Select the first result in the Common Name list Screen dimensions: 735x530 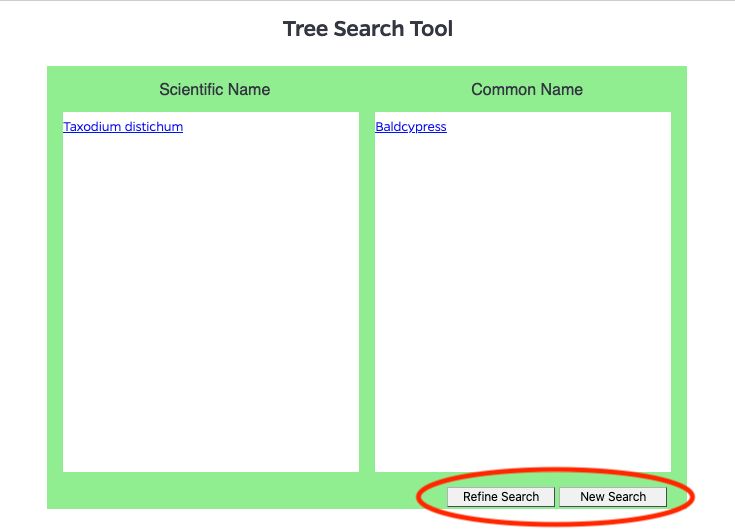(x=411, y=127)
